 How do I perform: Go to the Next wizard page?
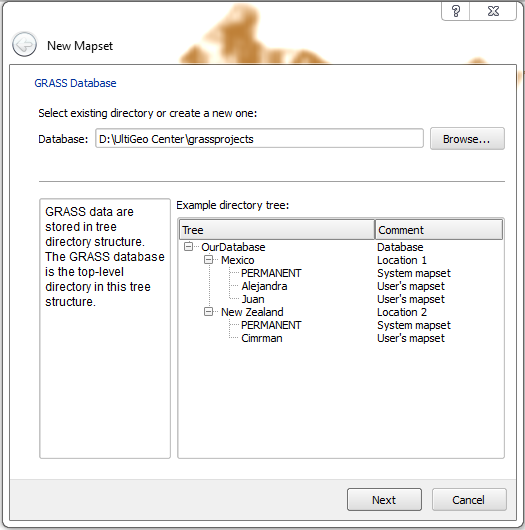pyautogui.click(x=384, y=500)
